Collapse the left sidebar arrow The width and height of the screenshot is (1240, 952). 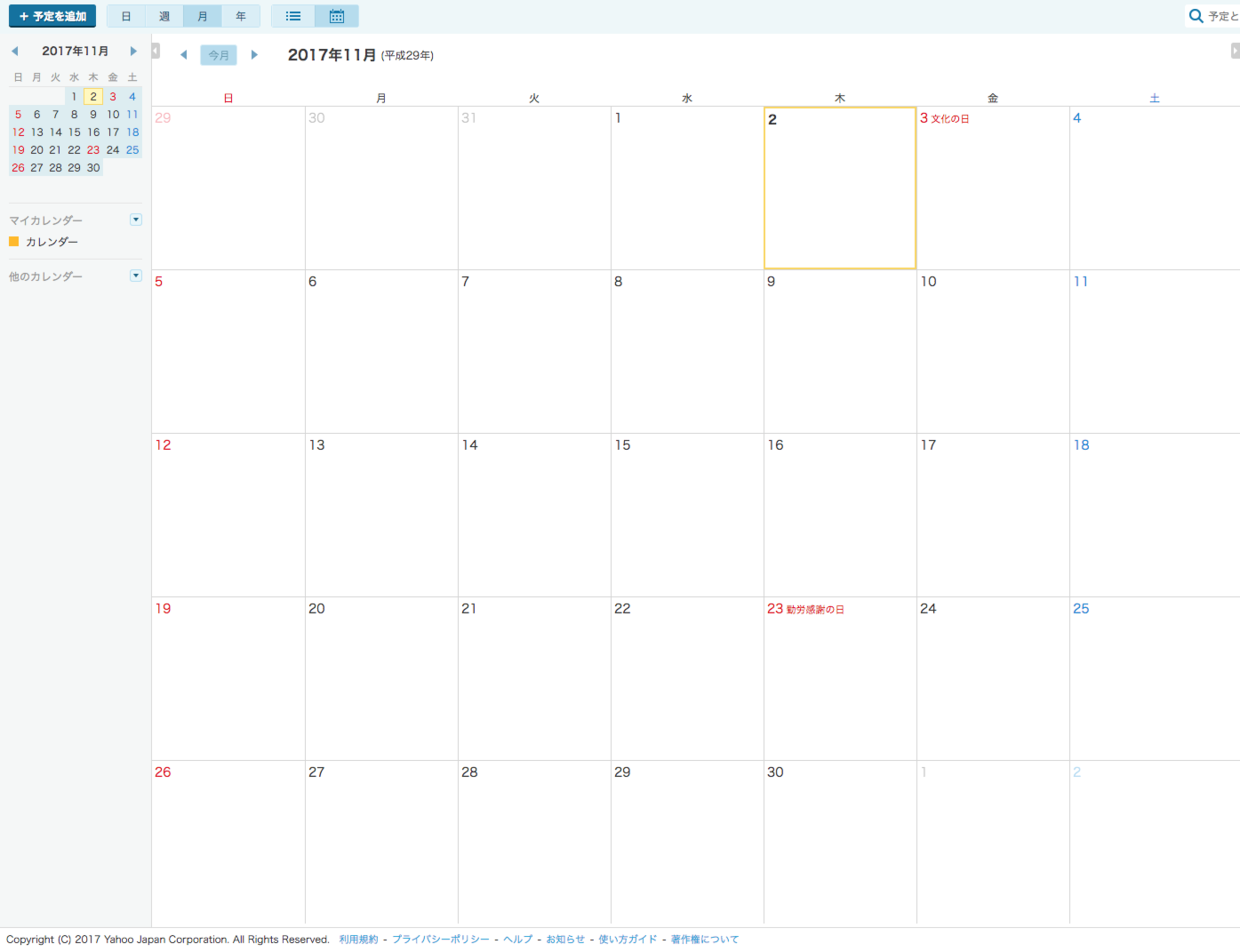pyautogui.click(x=156, y=51)
